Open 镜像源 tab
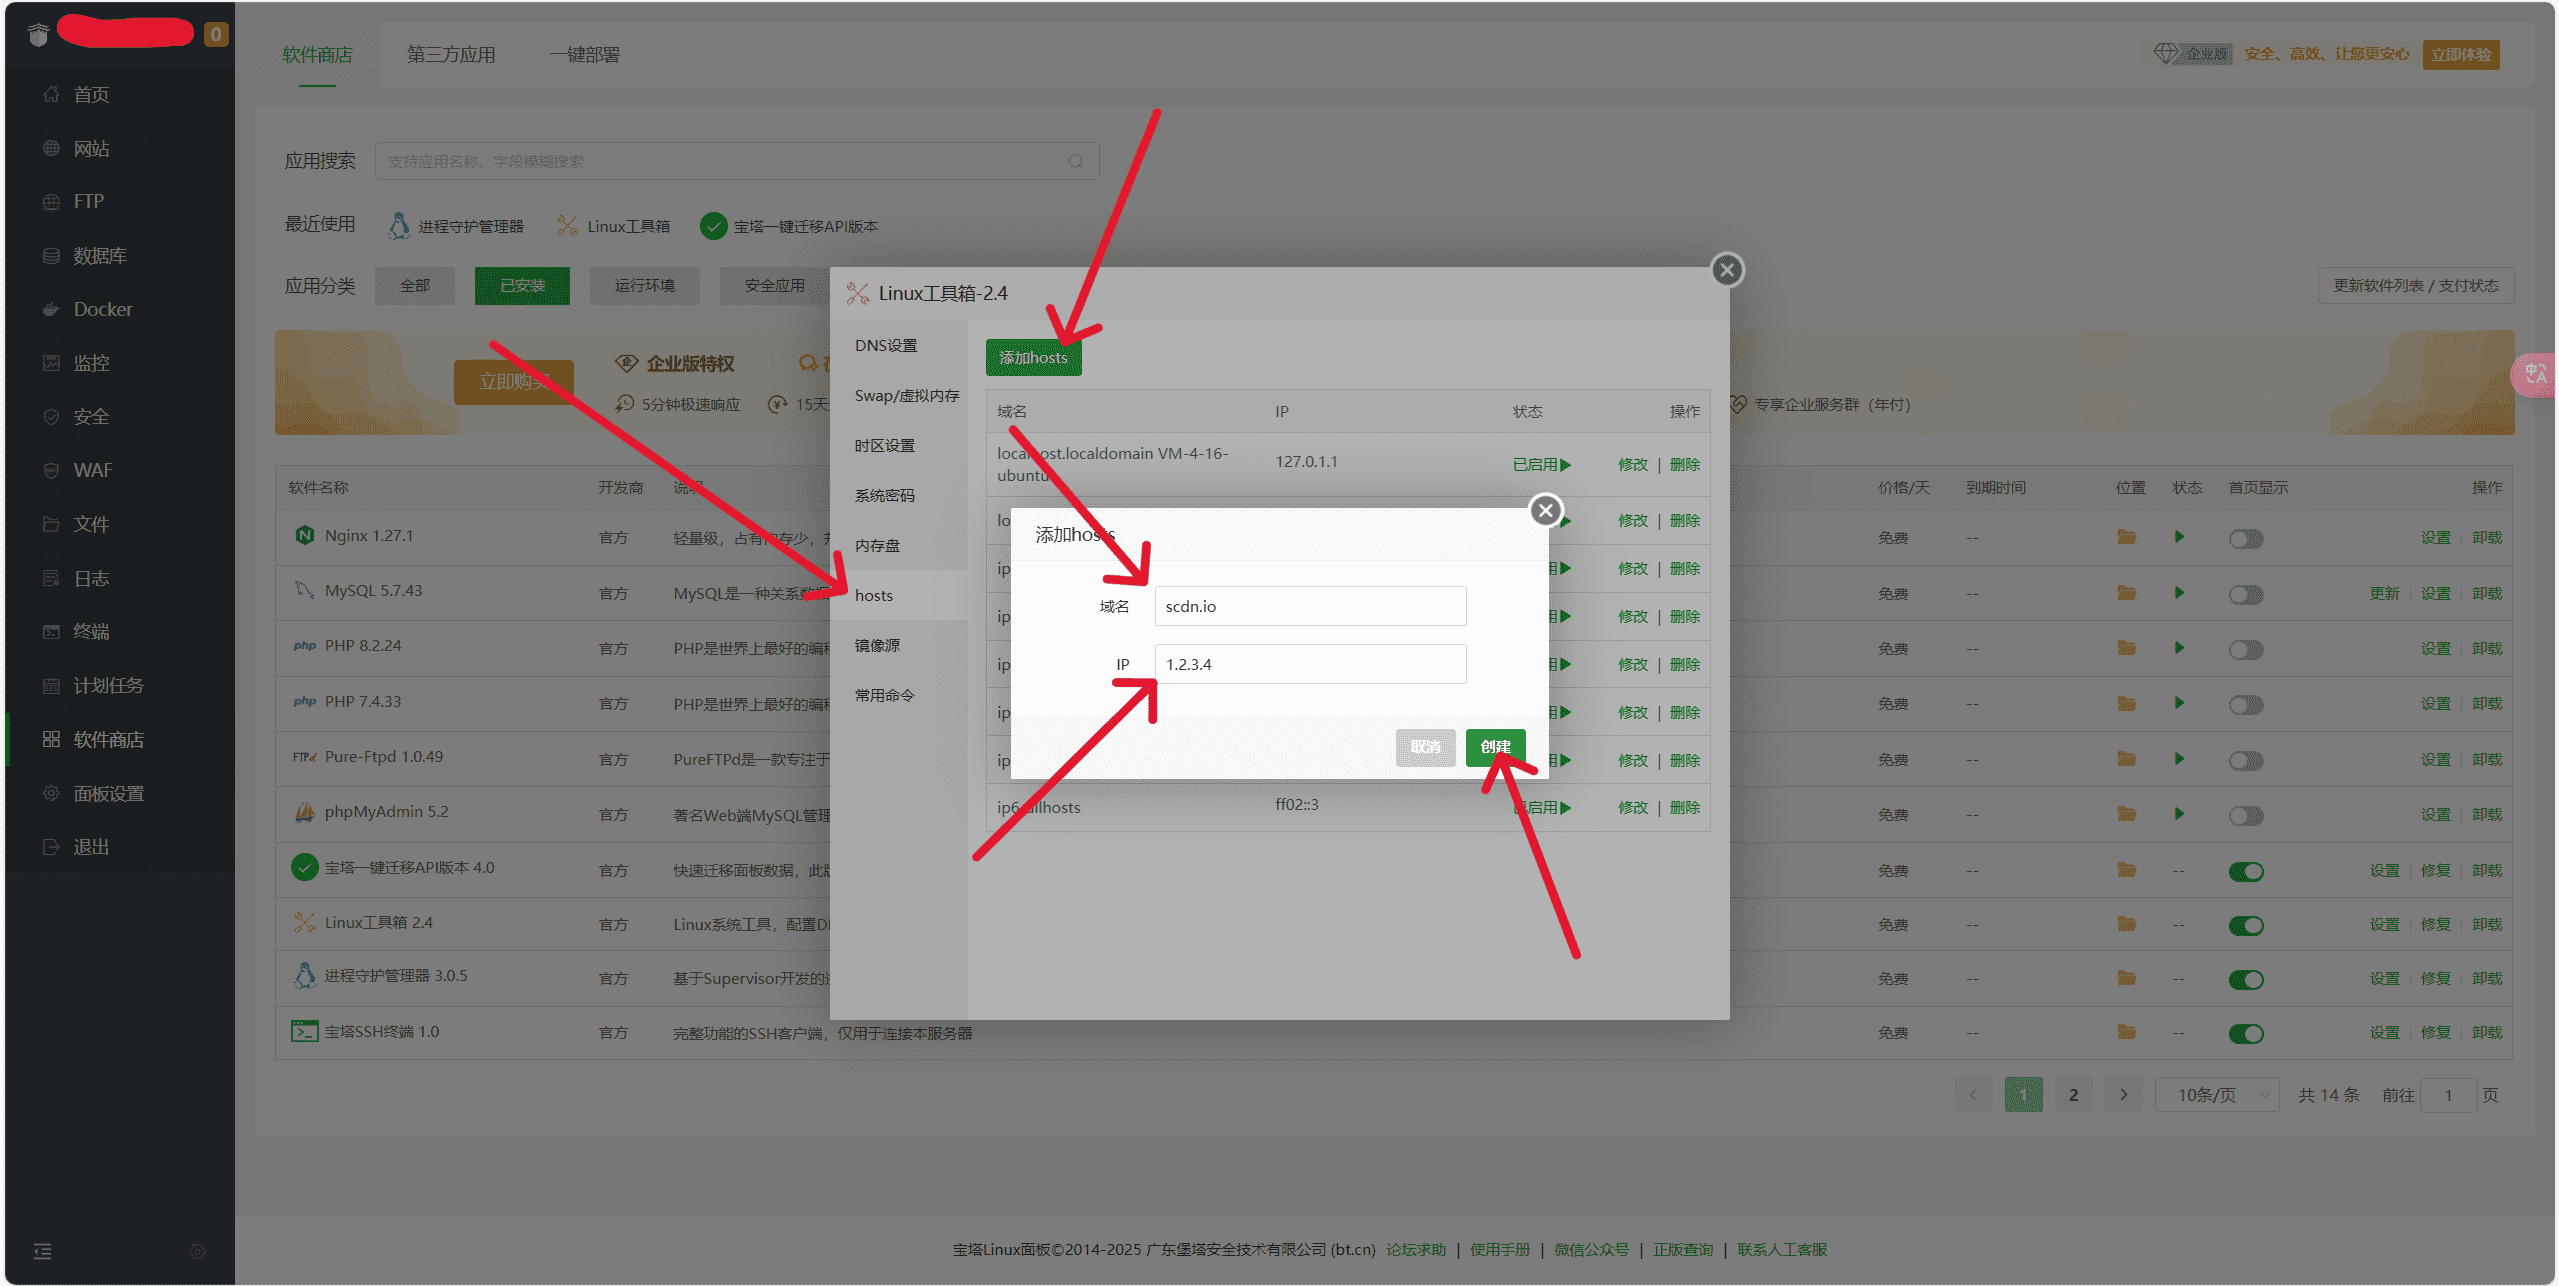 click(899, 645)
